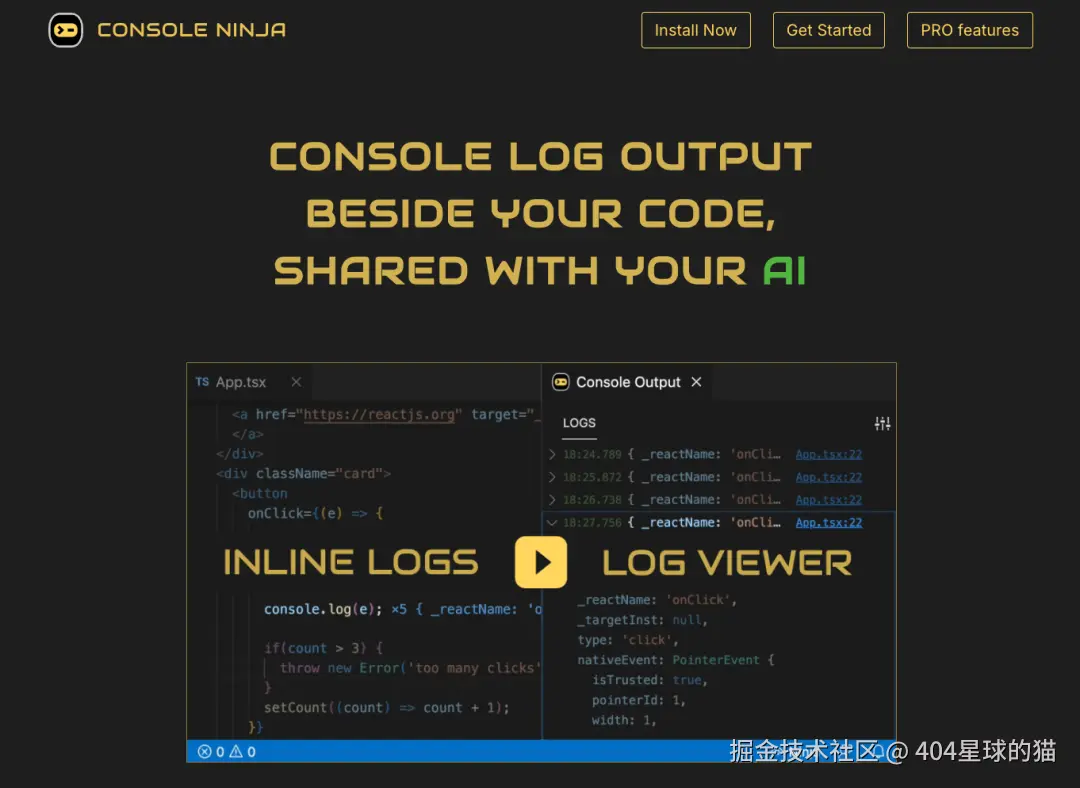
Task: Click the LOG VIEWER heading
Action: 727,562
